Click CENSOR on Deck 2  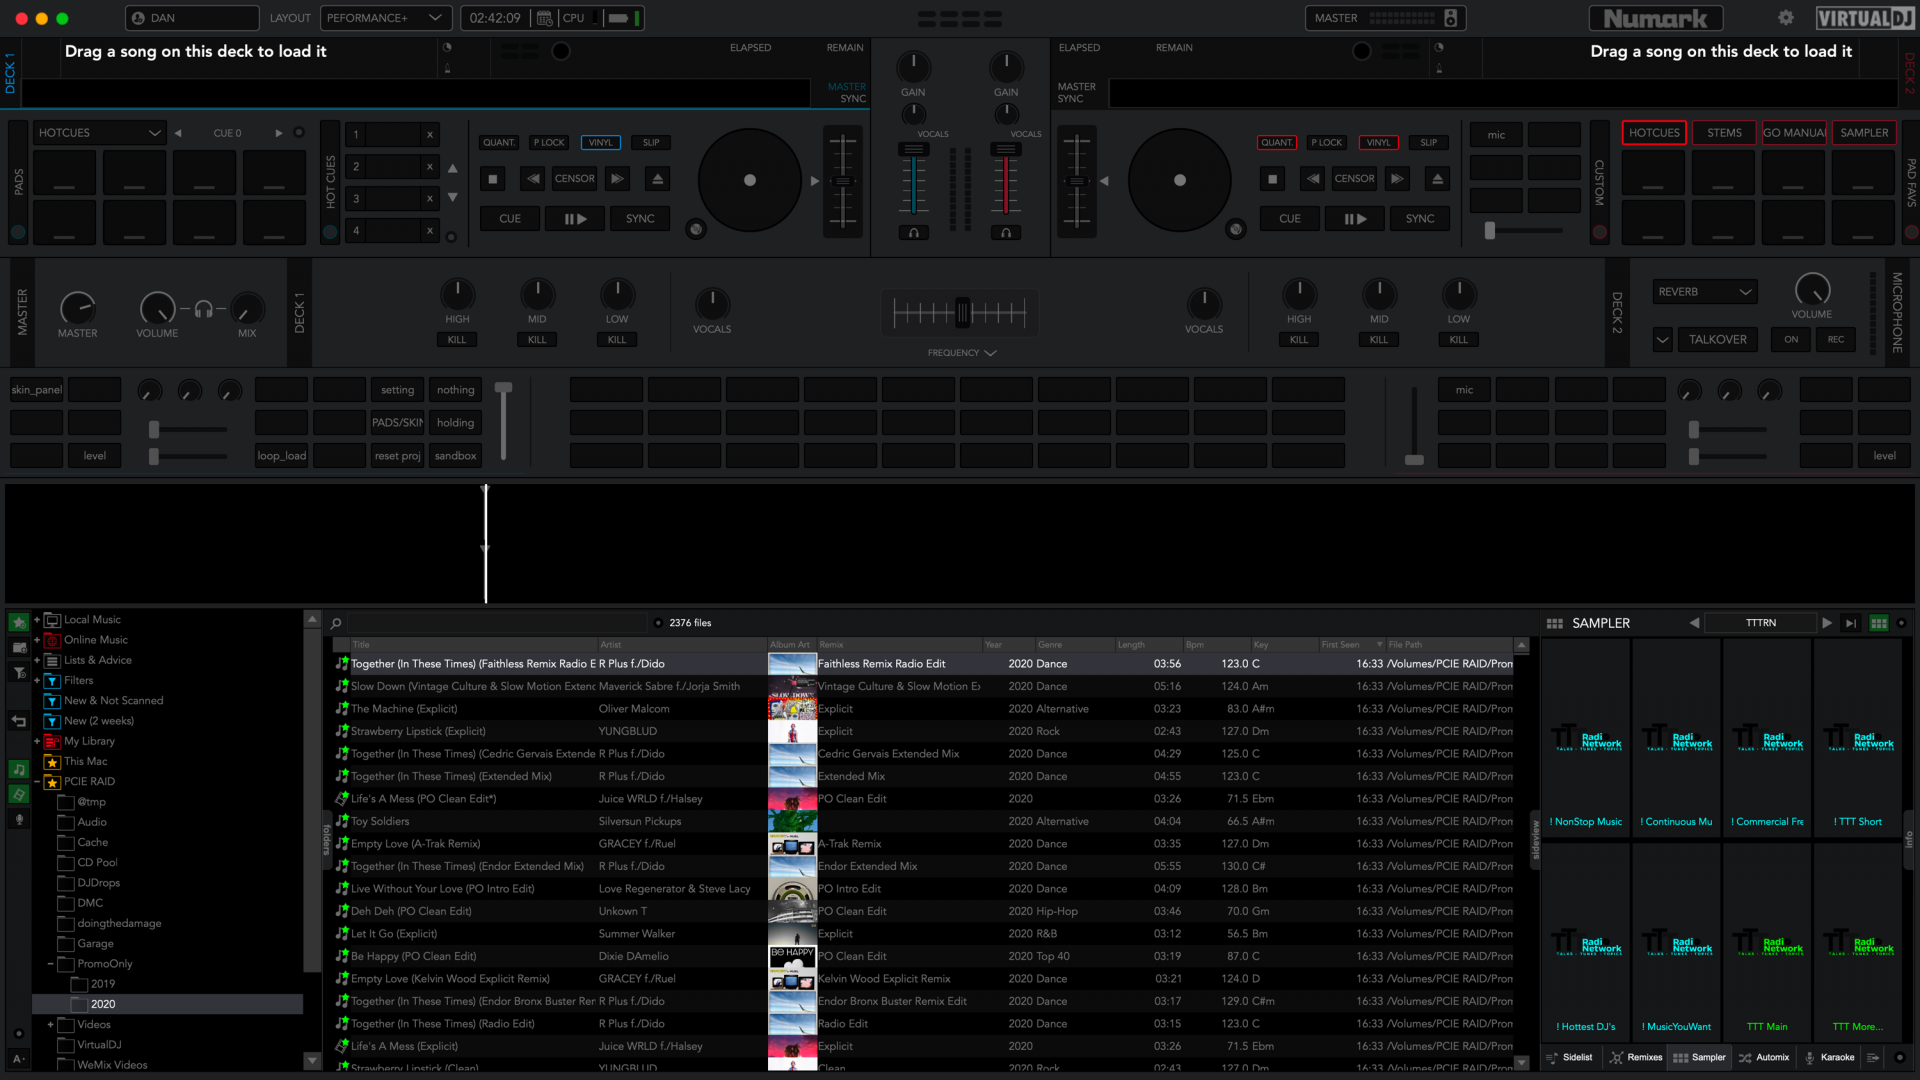click(1354, 179)
